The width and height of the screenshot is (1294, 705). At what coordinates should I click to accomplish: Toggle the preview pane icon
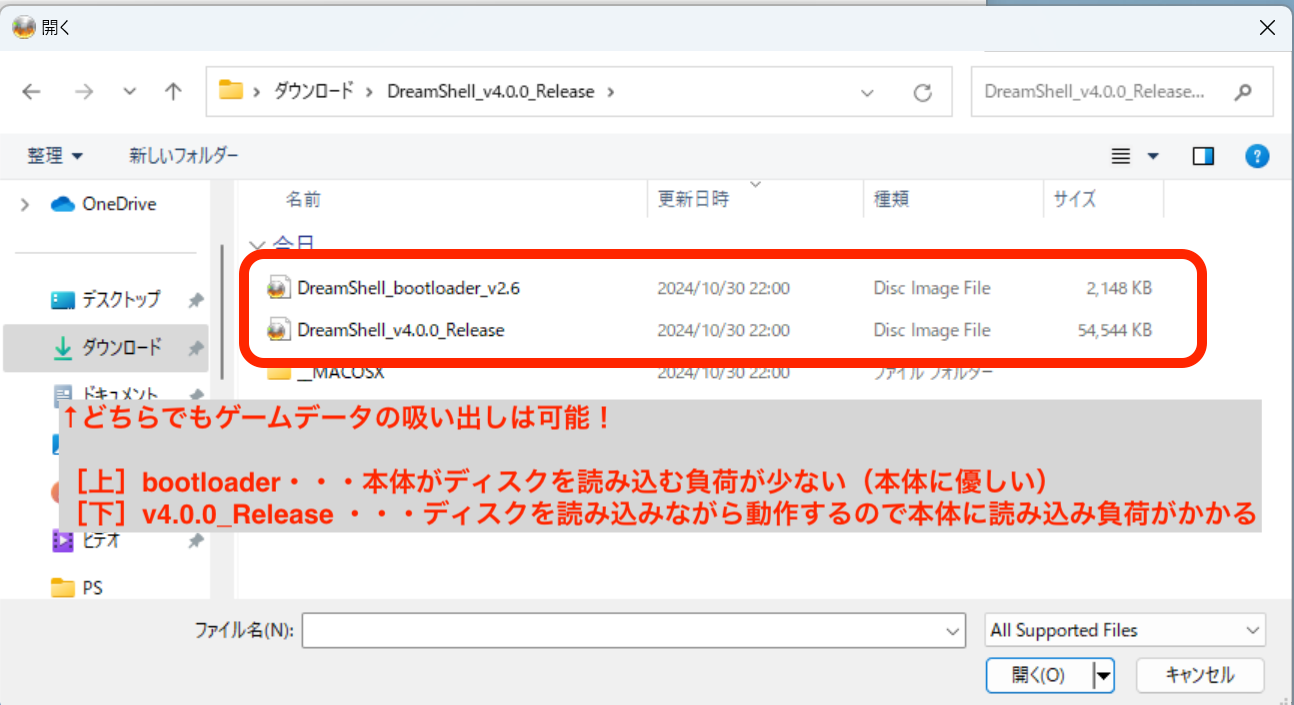1203,156
